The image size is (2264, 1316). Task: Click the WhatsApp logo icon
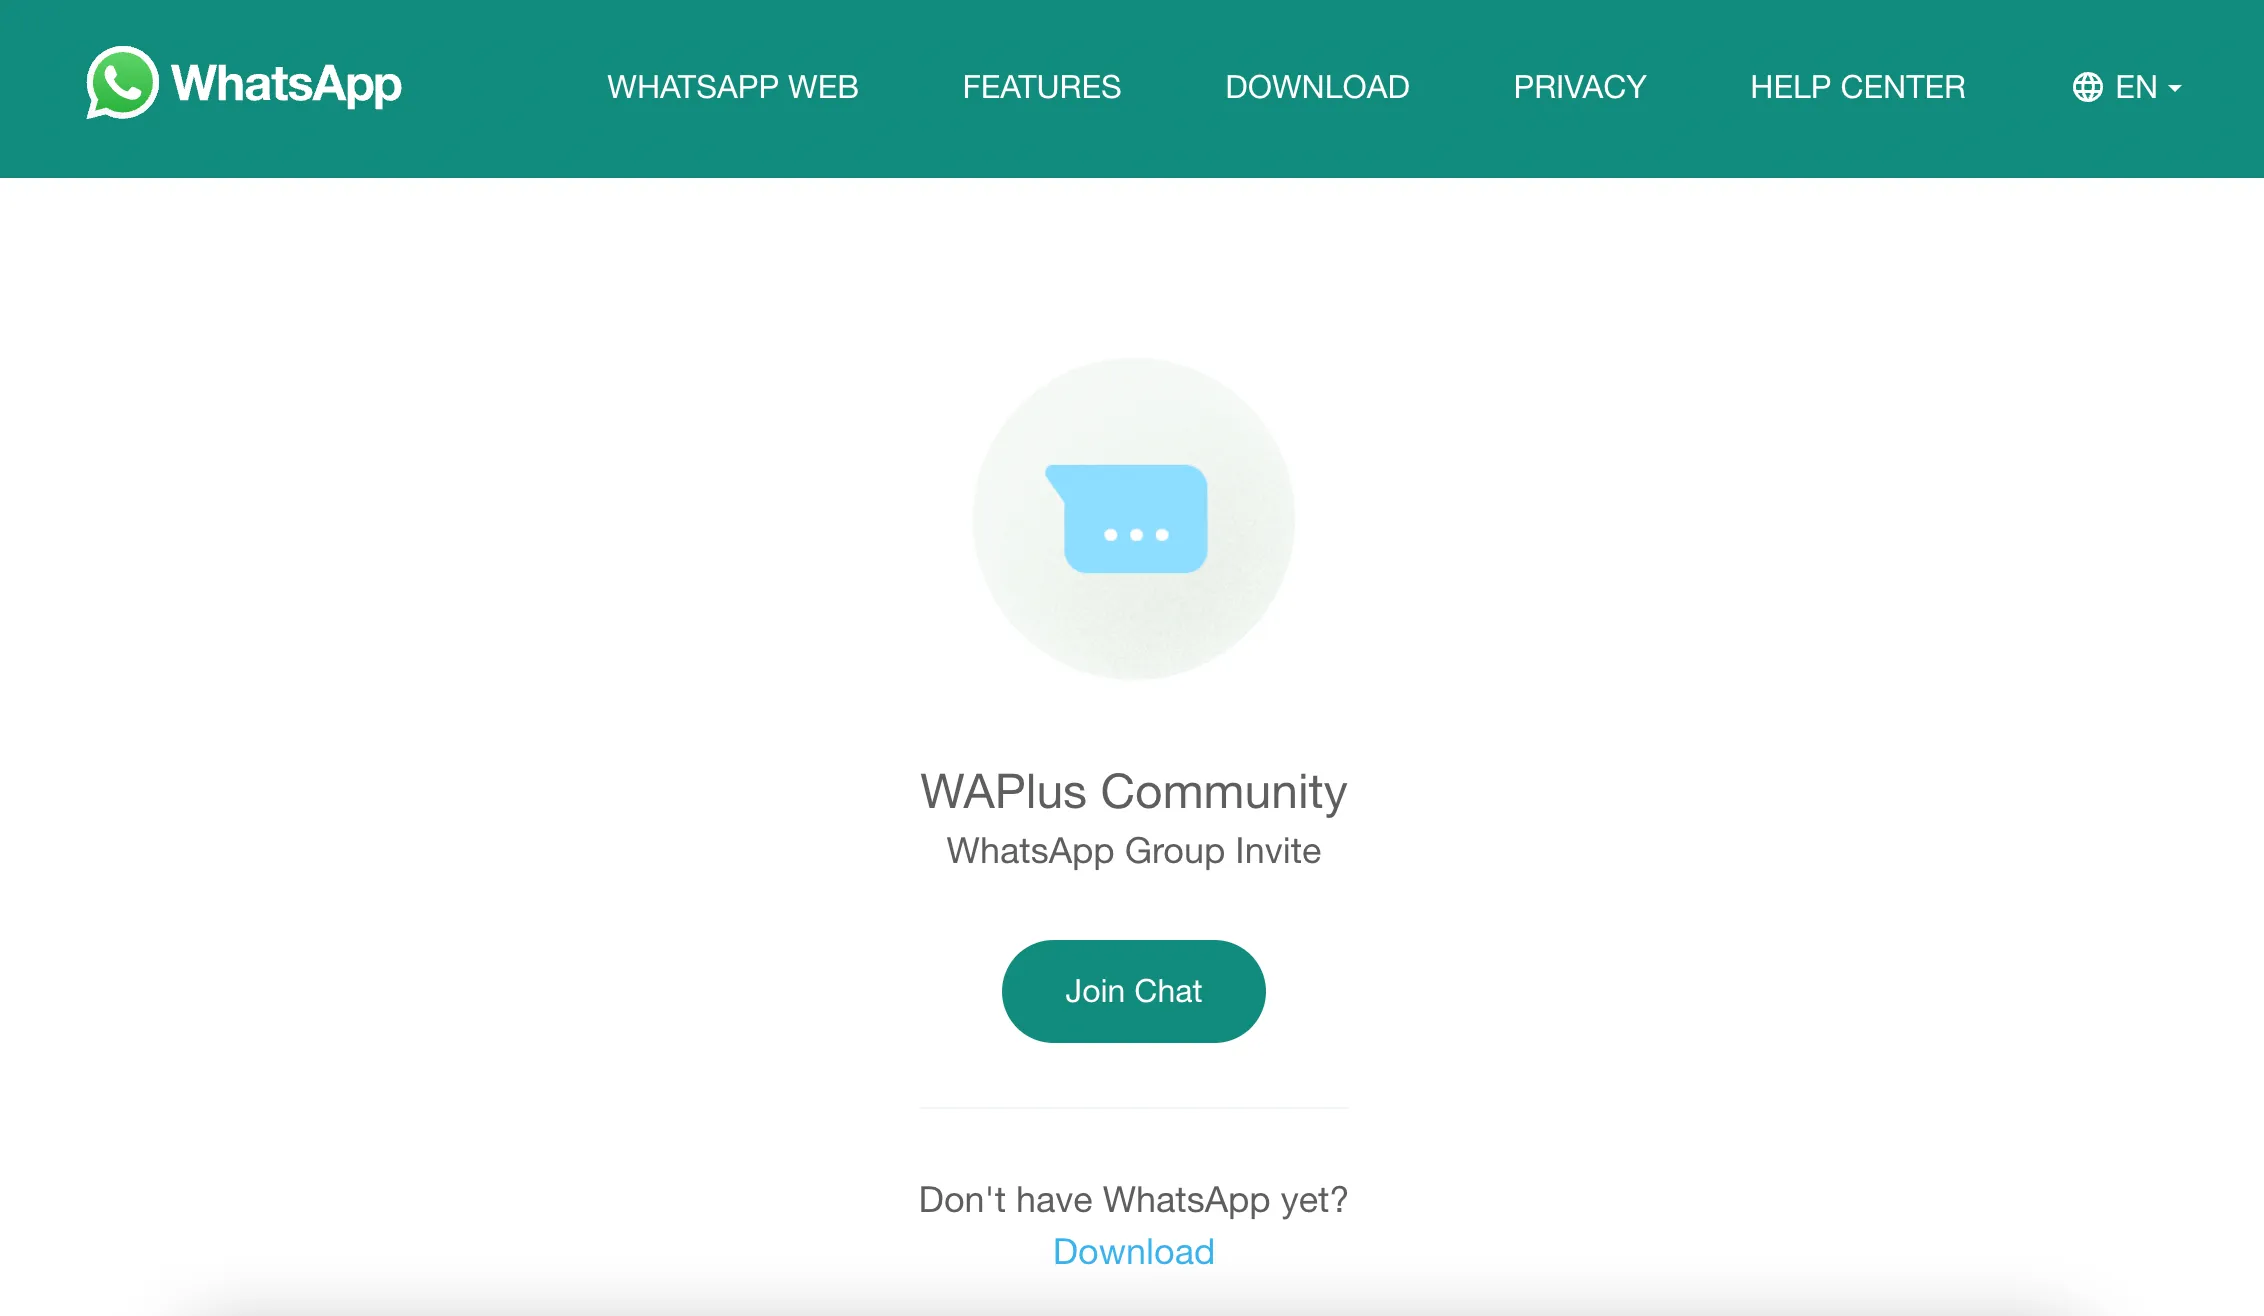tap(122, 83)
